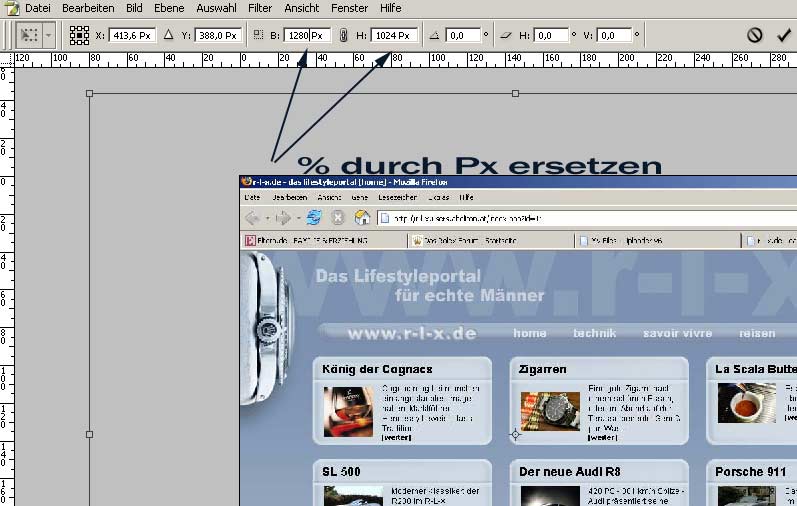The width and height of the screenshot is (797, 506).
Task: Click the top-middle transform handle
Action: [x=515, y=94]
